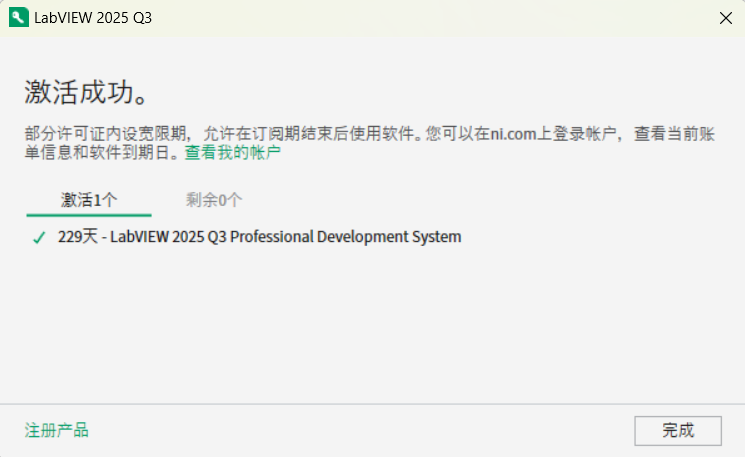The image size is (745, 457).
Task: Click the 激活成功 heading
Action: click(86, 92)
